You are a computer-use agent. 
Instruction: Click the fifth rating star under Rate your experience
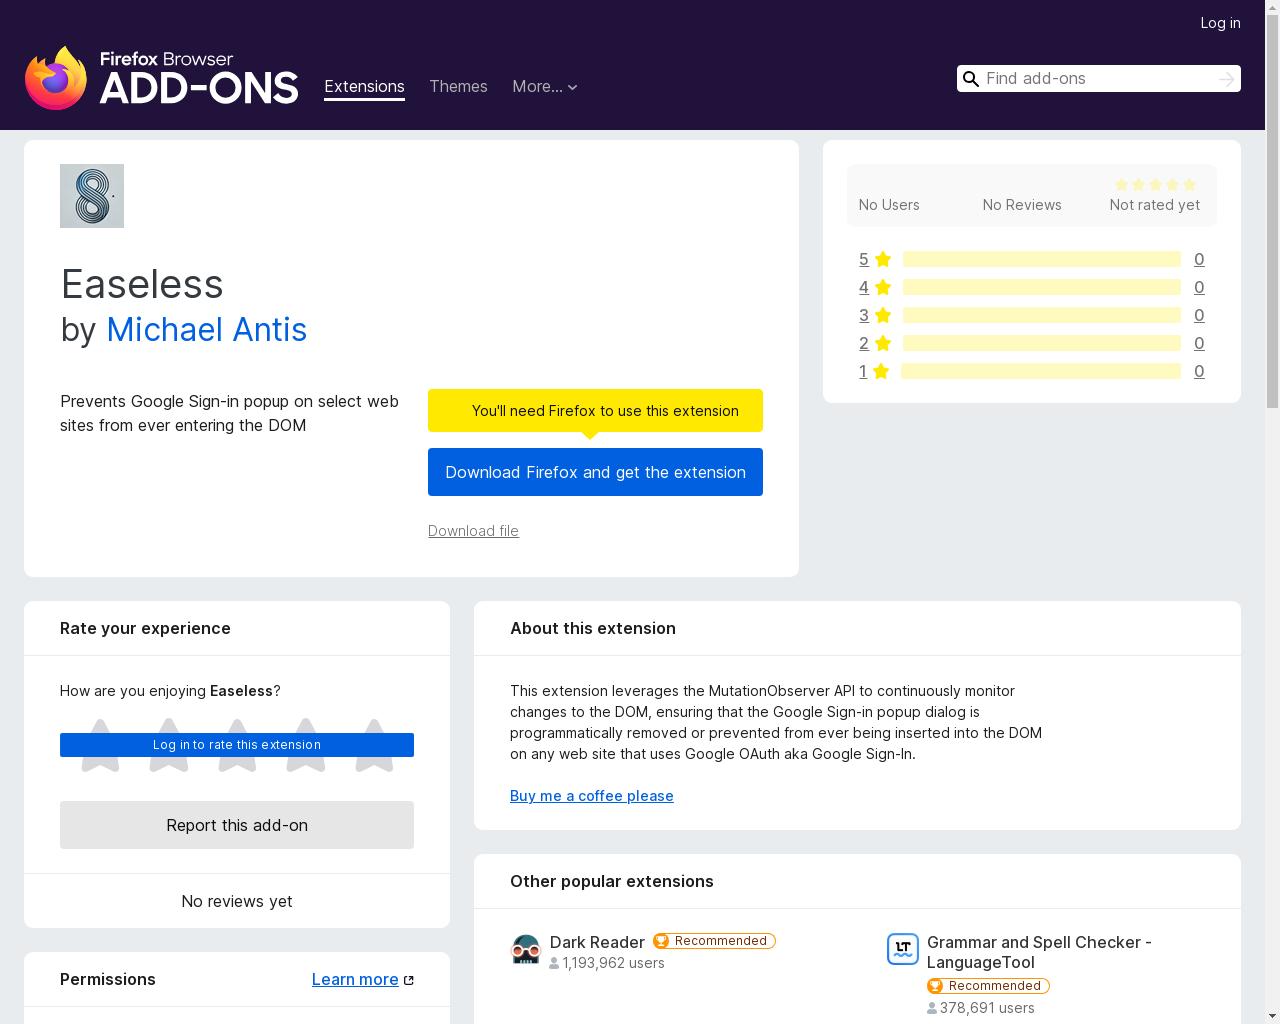click(374, 745)
